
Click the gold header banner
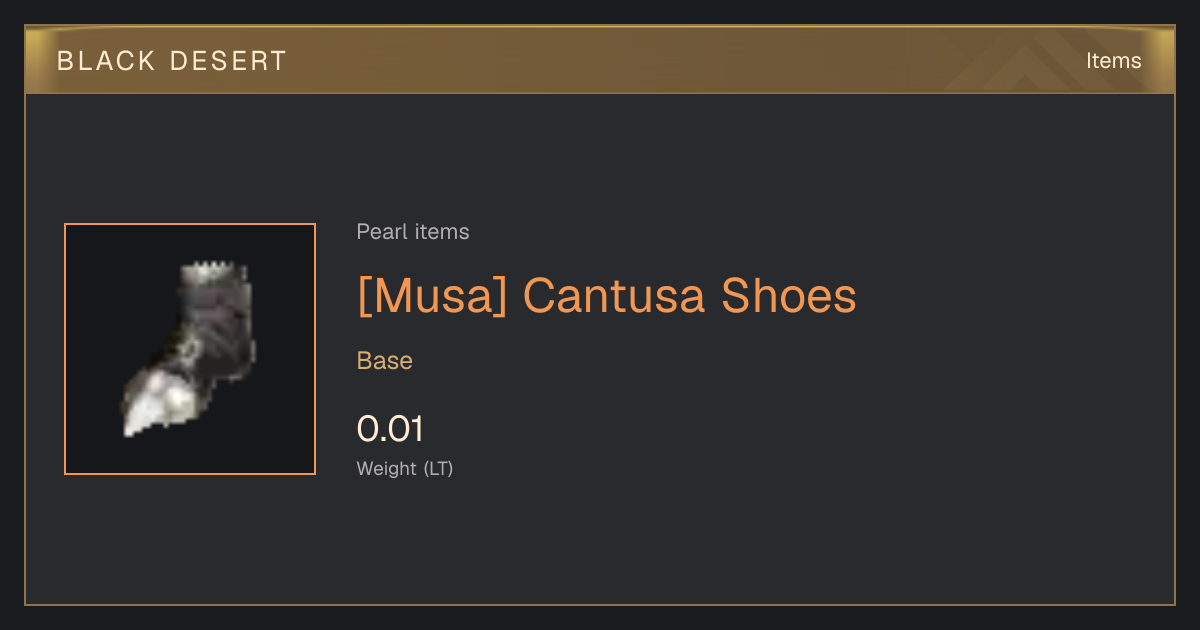(x=600, y=60)
